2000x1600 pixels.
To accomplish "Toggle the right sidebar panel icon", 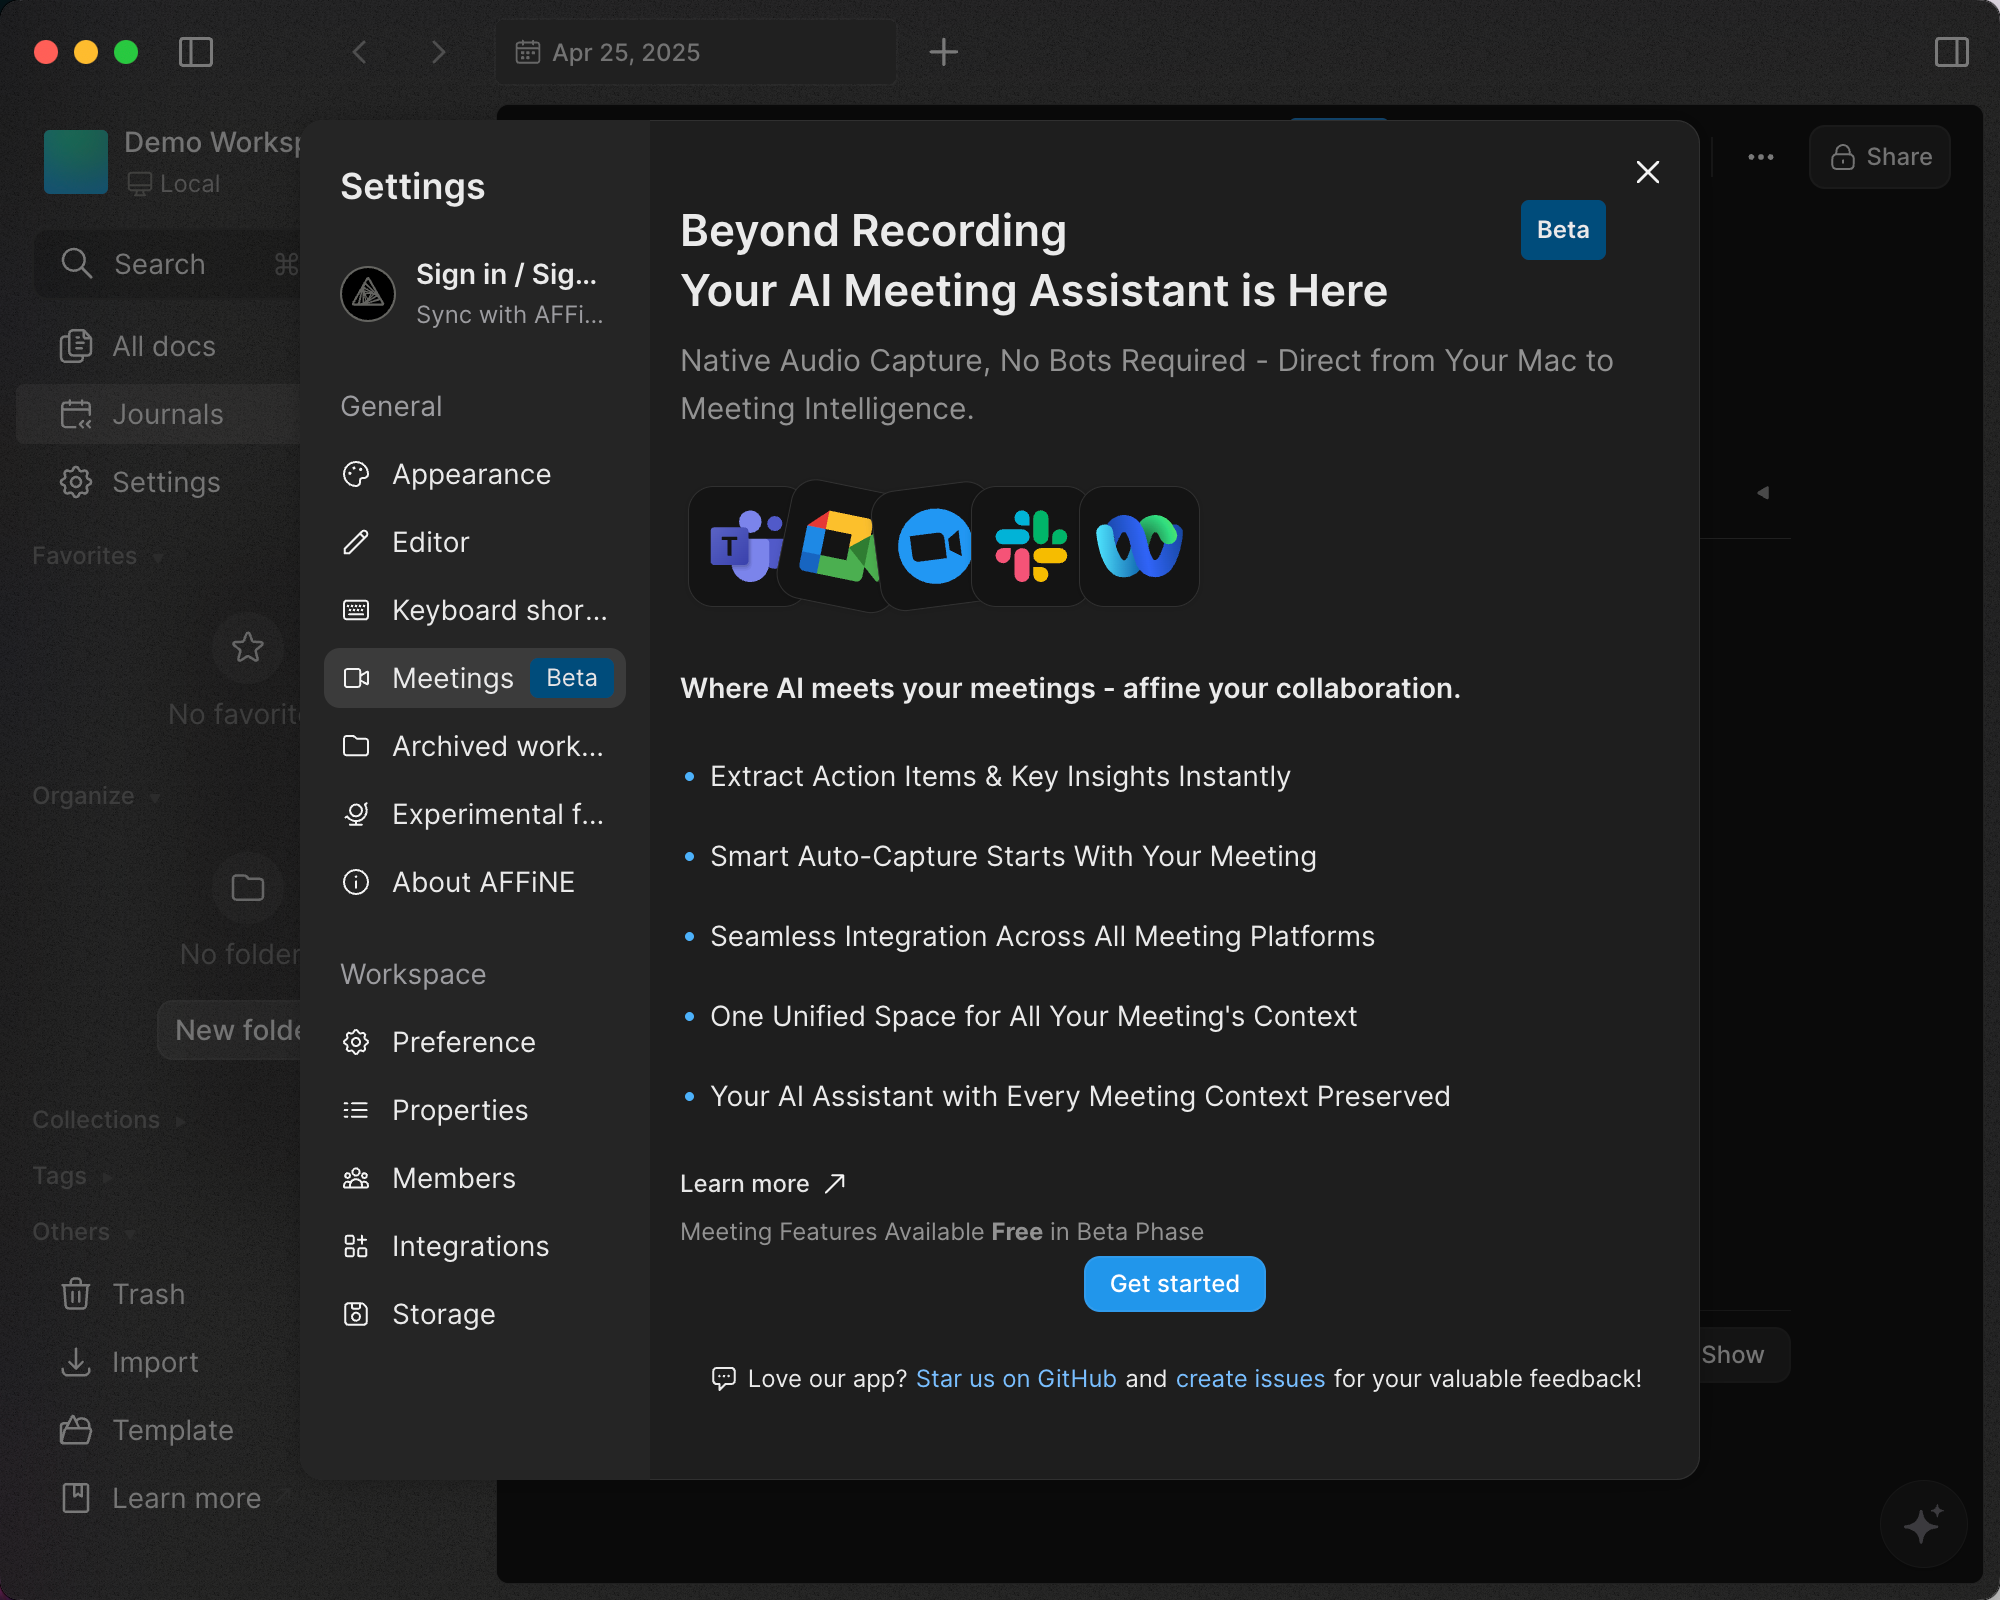I will [x=1951, y=52].
